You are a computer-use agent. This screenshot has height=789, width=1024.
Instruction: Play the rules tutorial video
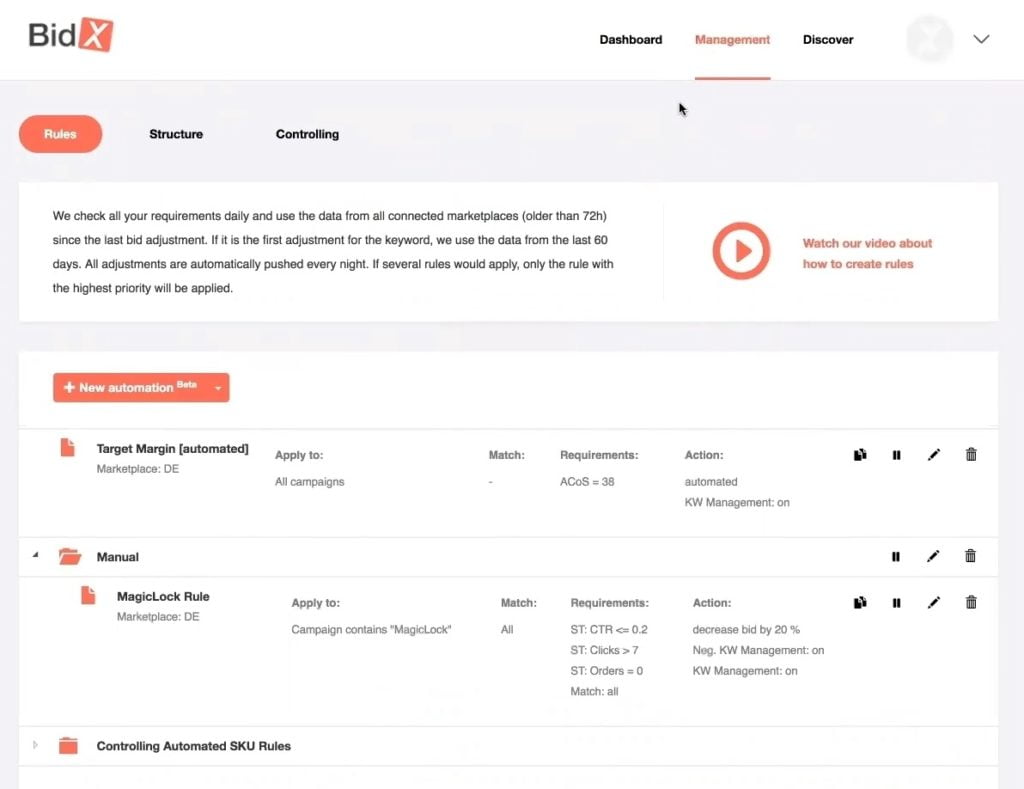(x=741, y=251)
